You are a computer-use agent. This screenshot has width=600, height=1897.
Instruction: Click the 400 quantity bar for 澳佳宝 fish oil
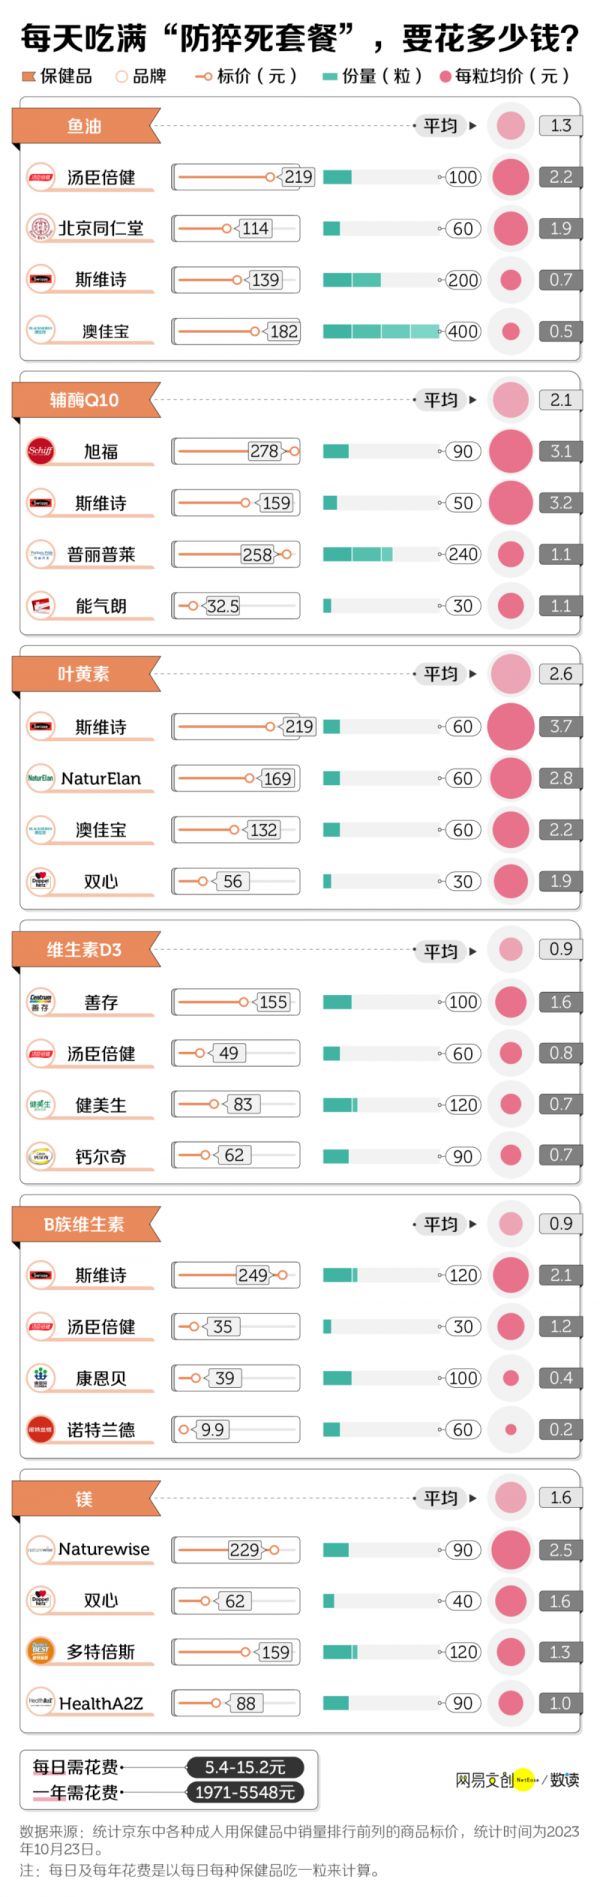(381, 331)
